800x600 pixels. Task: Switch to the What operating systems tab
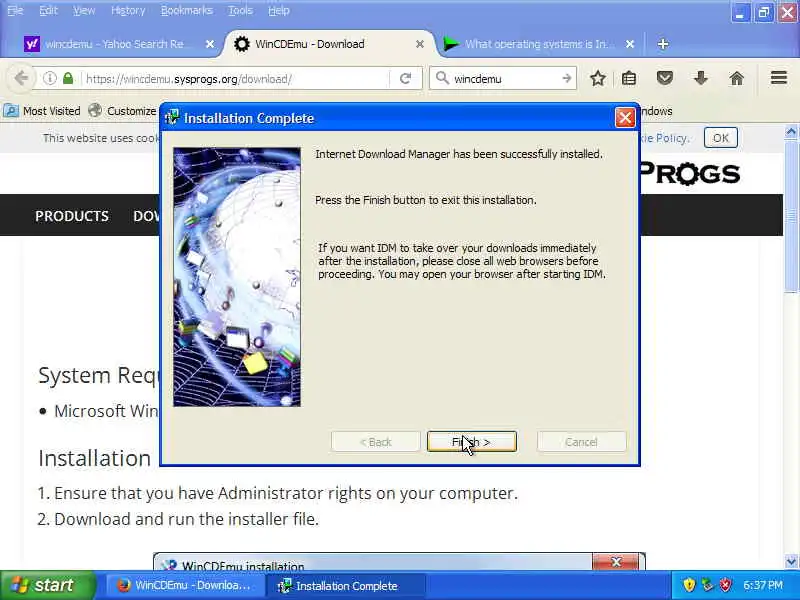click(536, 44)
